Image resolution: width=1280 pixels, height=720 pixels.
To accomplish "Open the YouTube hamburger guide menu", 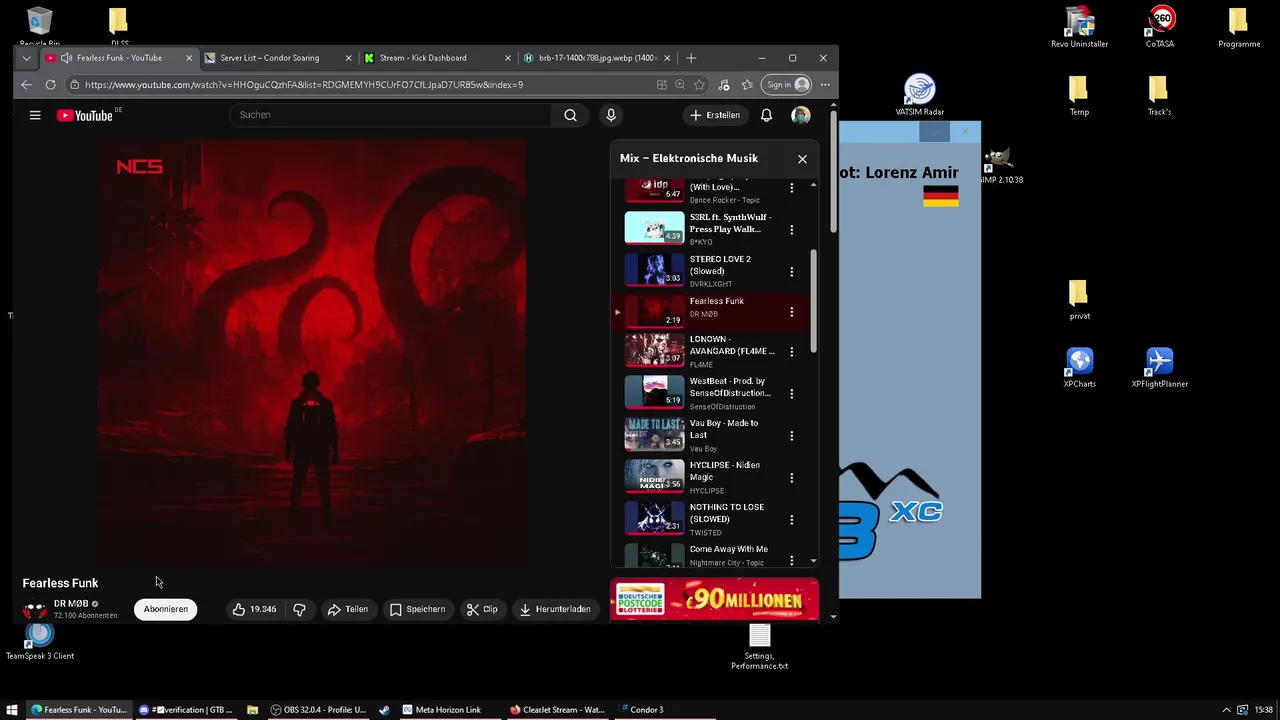I will [x=35, y=115].
